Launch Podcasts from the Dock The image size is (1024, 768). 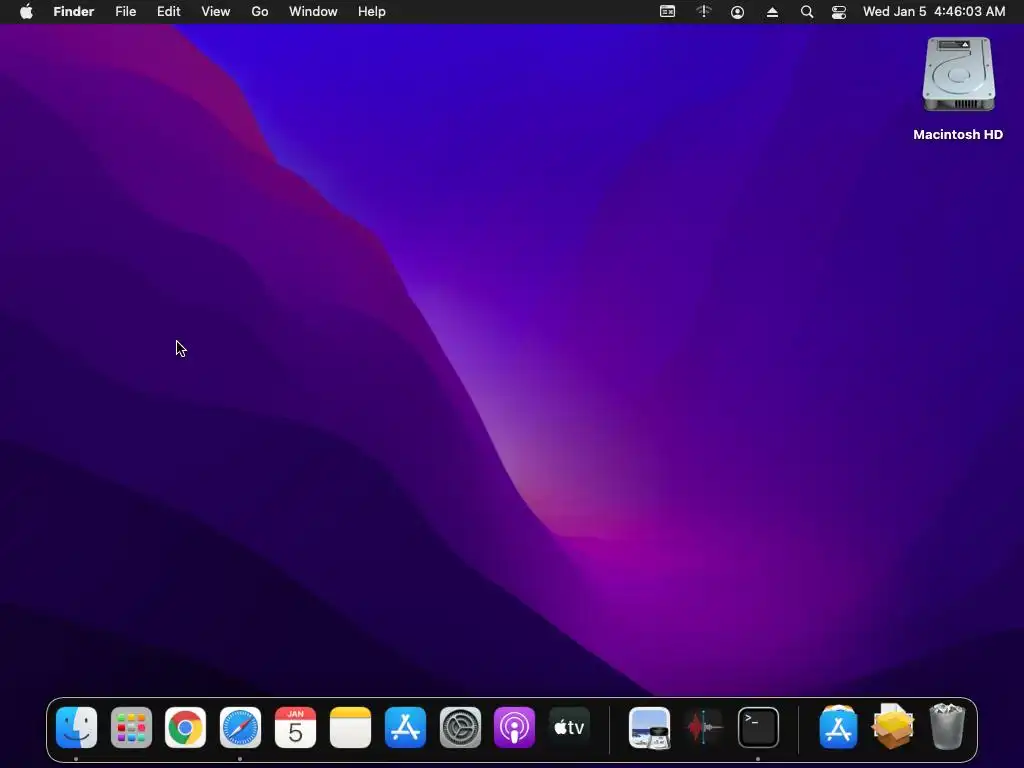(x=515, y=728)
